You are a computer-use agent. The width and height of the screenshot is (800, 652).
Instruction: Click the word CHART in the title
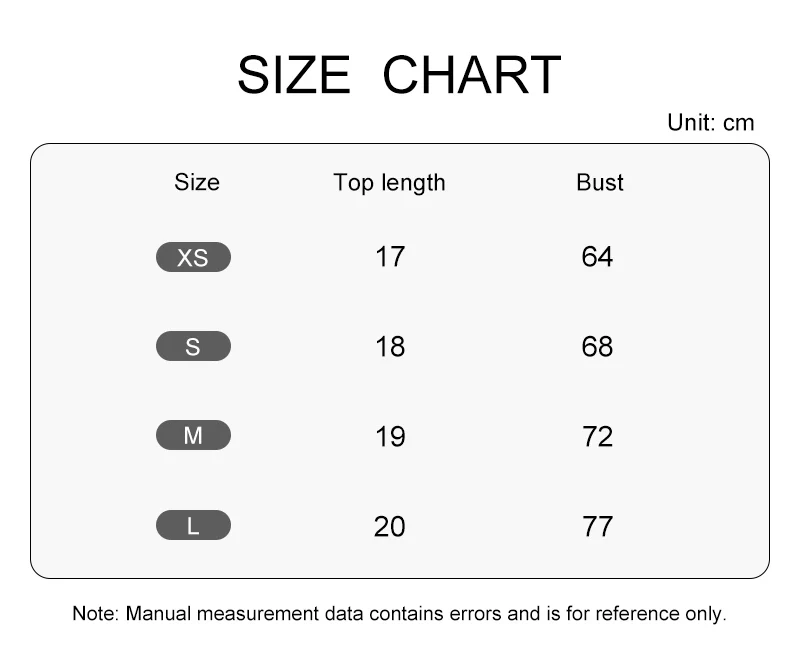472,76
